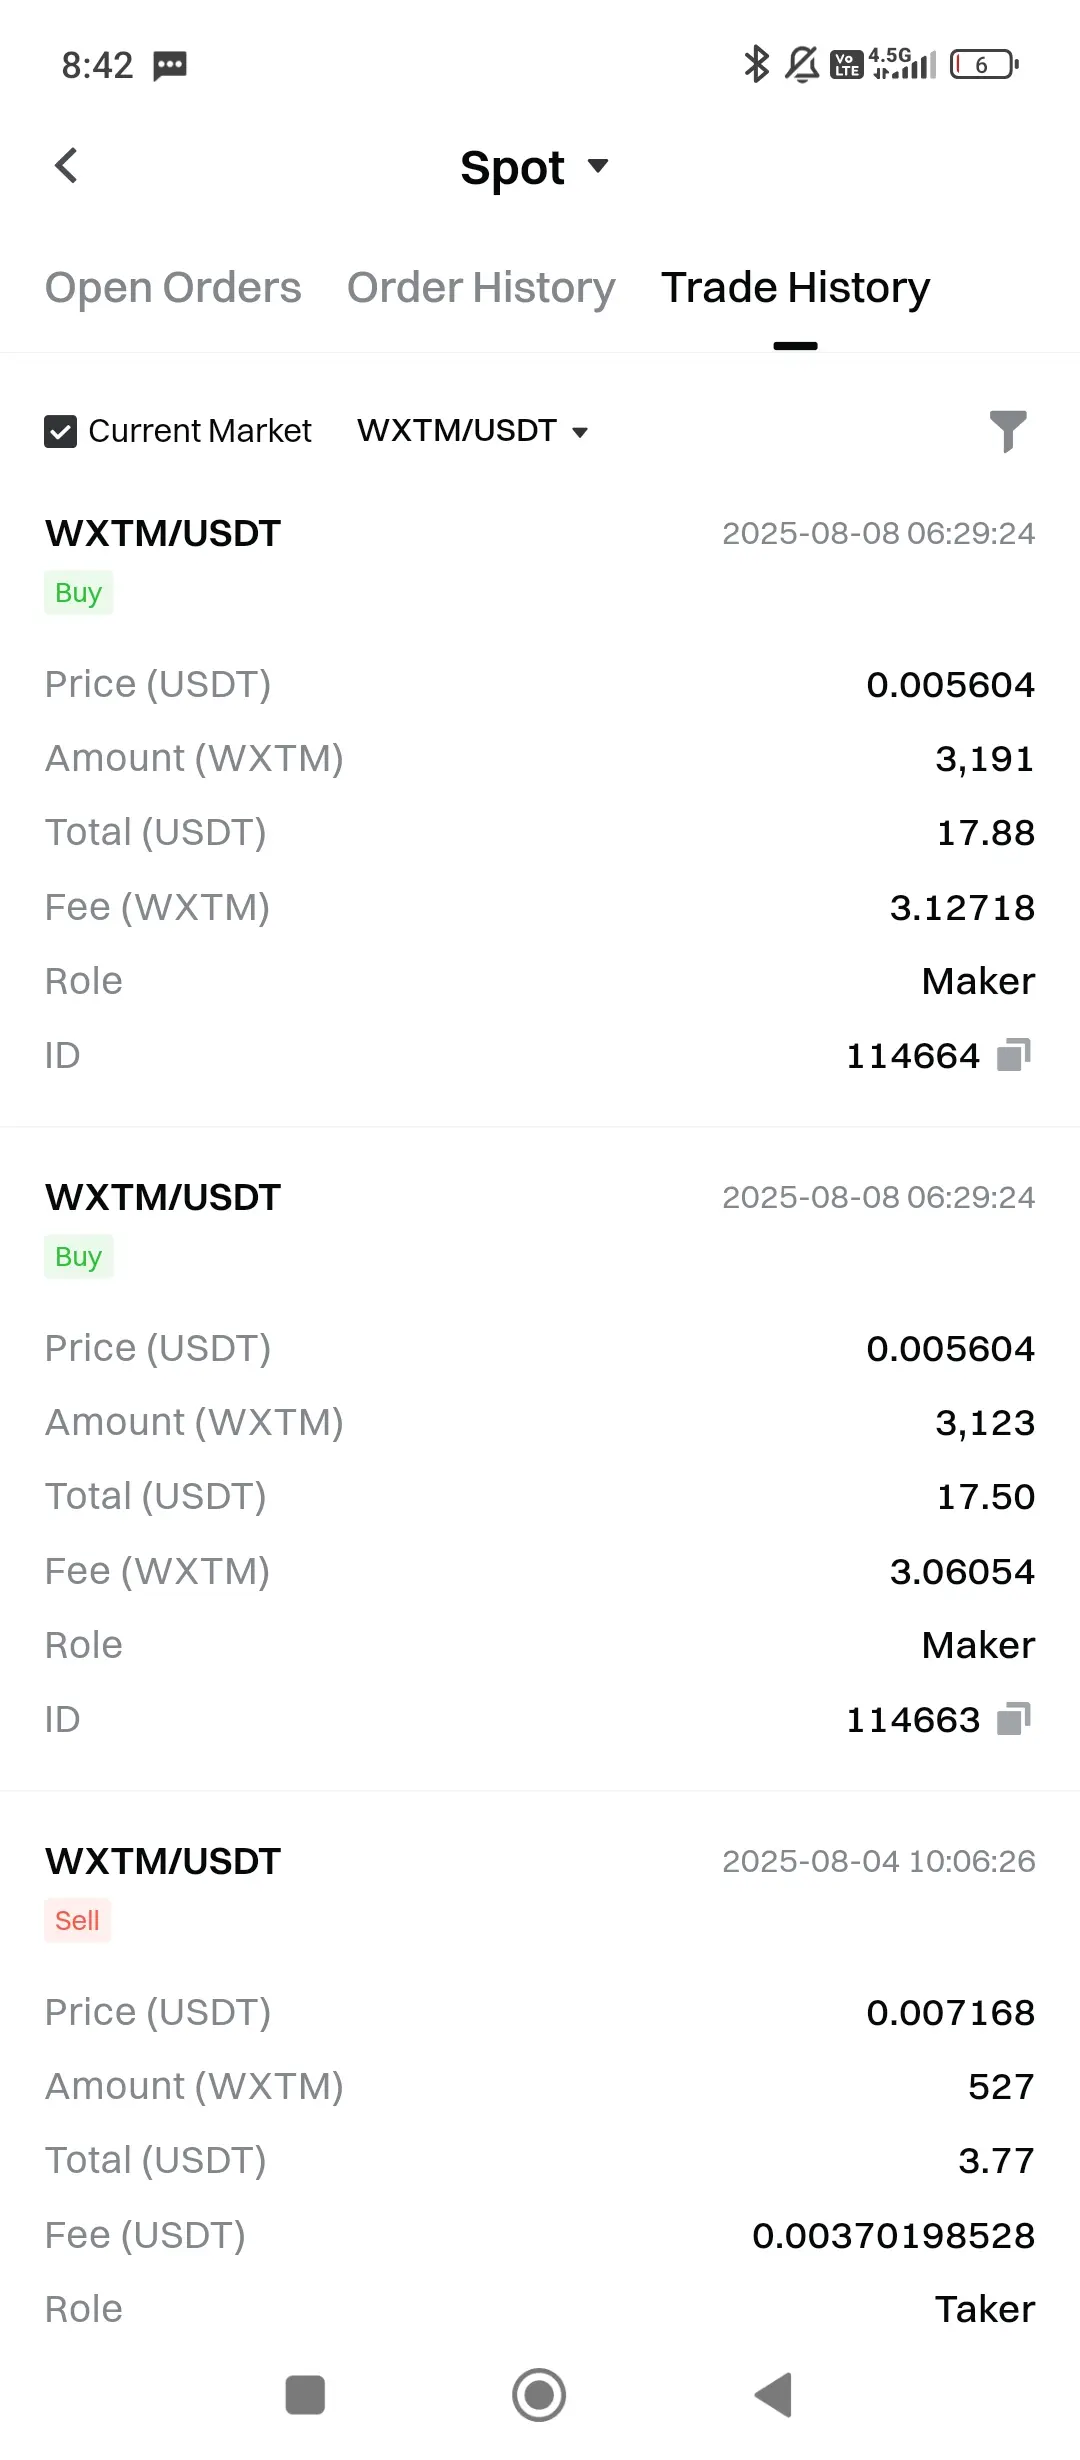Switch to Open Orders tab
The height and width of the screenshot is (2460, 1080).
click(173, 288)
